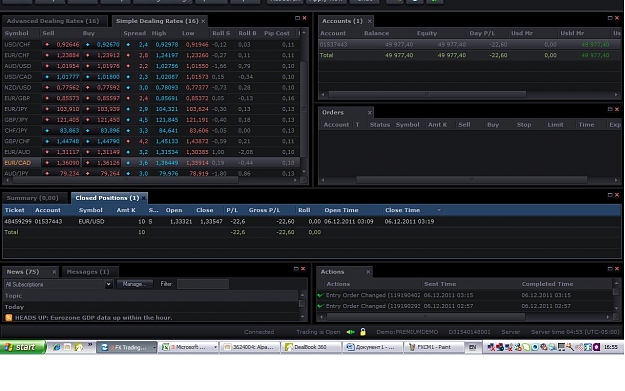Screen dimensions: 625x391
Task: Open the Close Time column sort arrow
Action: [x=439, y=210]
